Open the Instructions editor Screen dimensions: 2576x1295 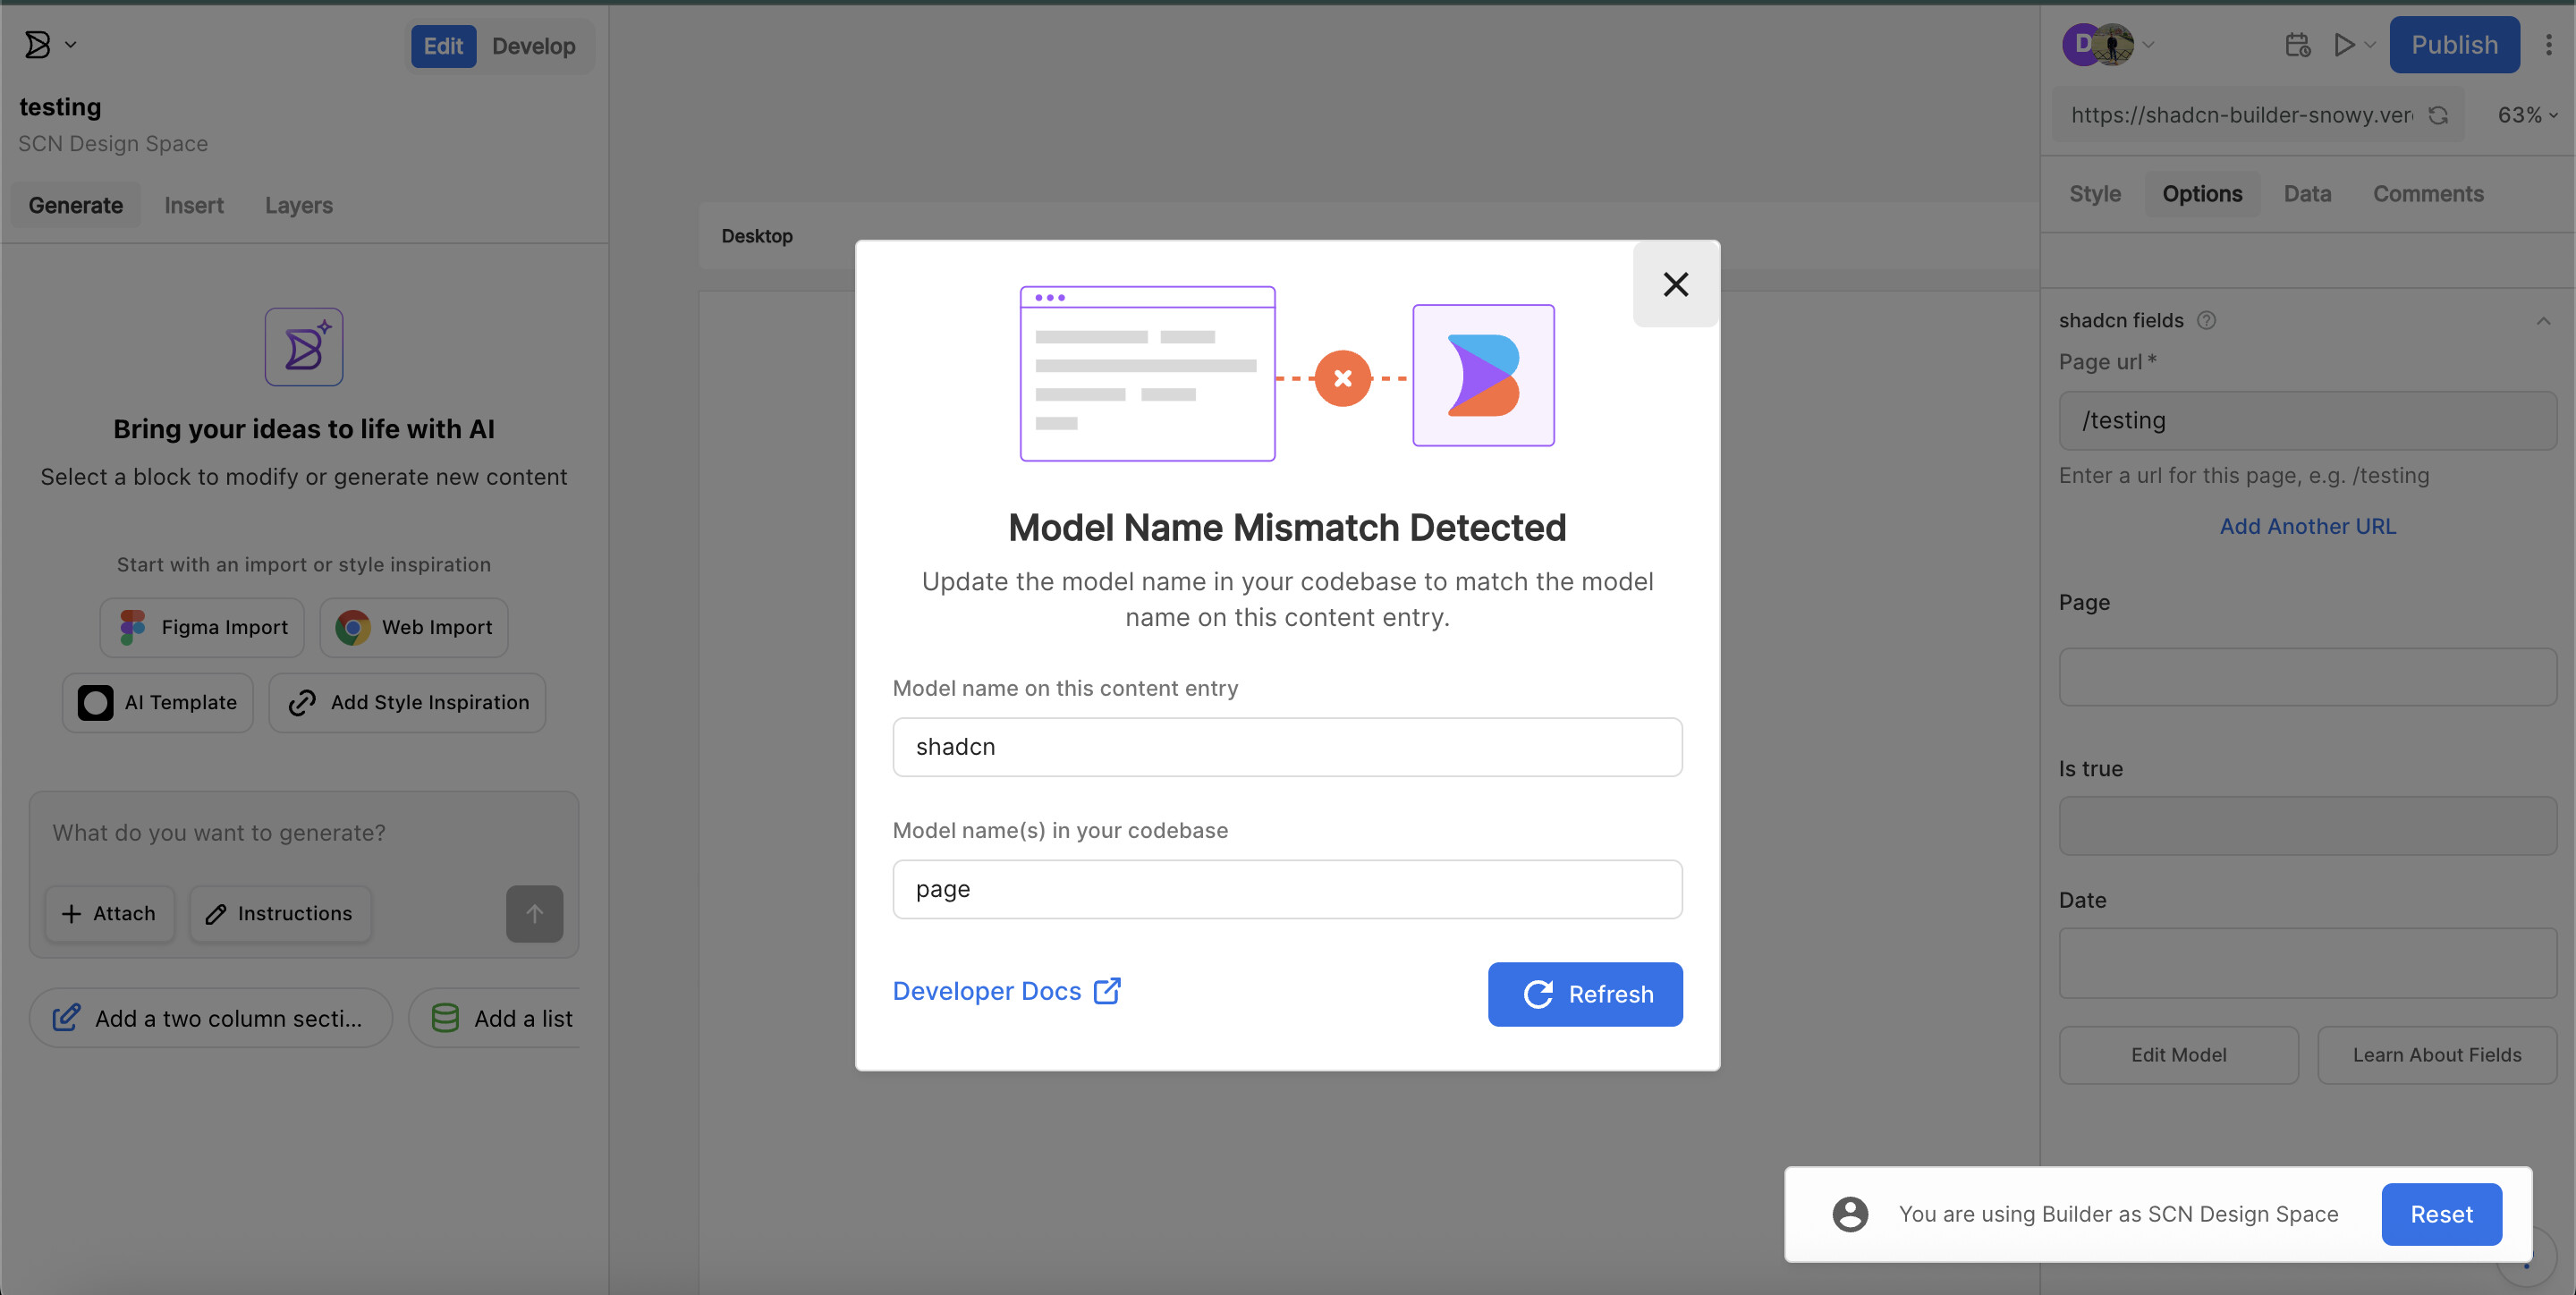click(x=279, y=913)
